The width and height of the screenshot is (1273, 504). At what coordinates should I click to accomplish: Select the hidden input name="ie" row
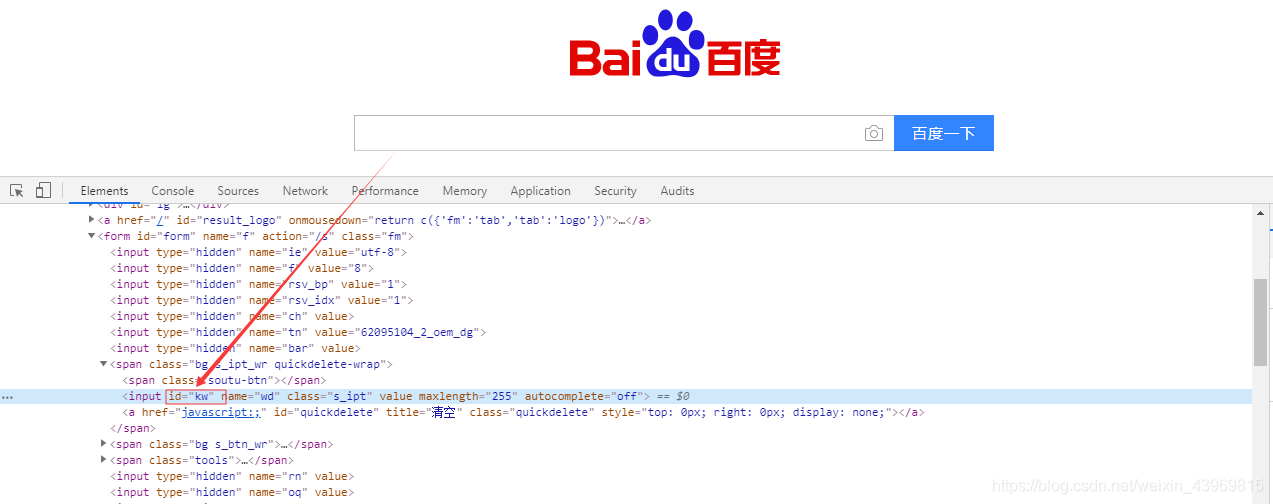point(626,252)
